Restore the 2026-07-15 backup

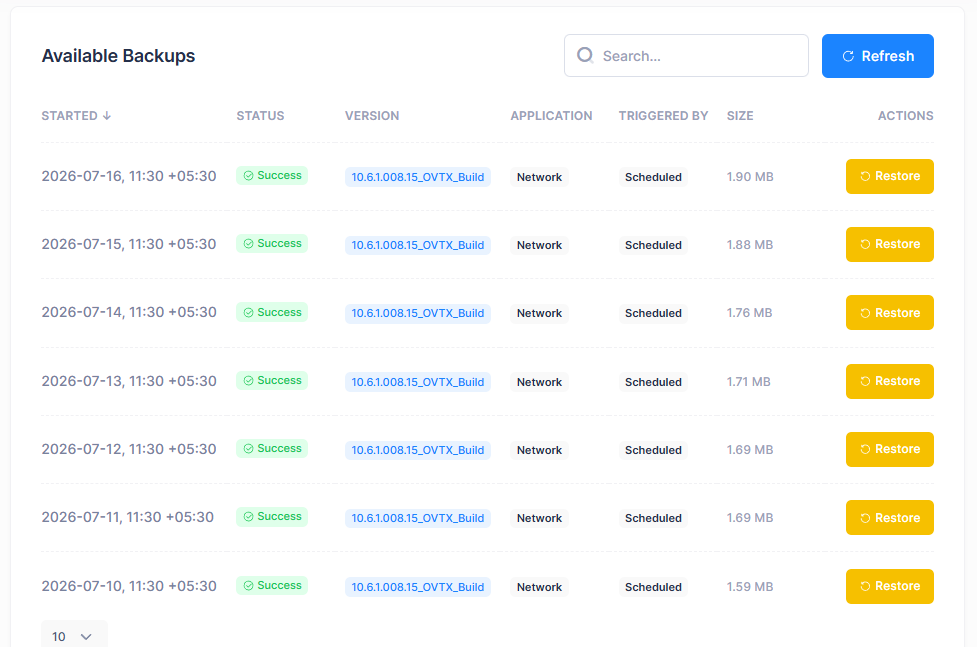tap(889, 244)
